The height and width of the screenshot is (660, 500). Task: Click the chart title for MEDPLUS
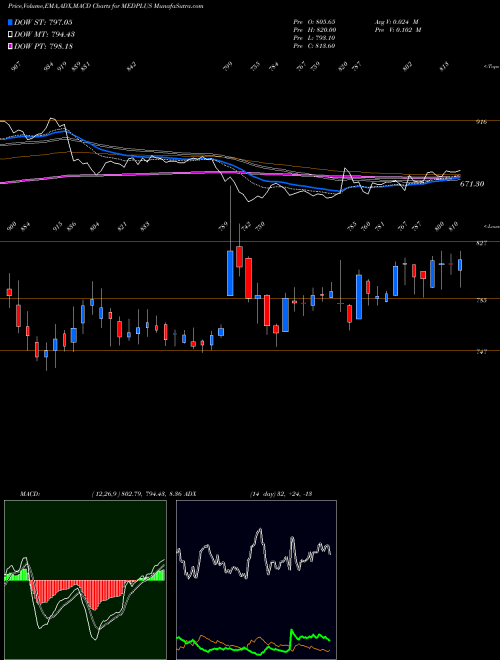click(x=106, y=6)
